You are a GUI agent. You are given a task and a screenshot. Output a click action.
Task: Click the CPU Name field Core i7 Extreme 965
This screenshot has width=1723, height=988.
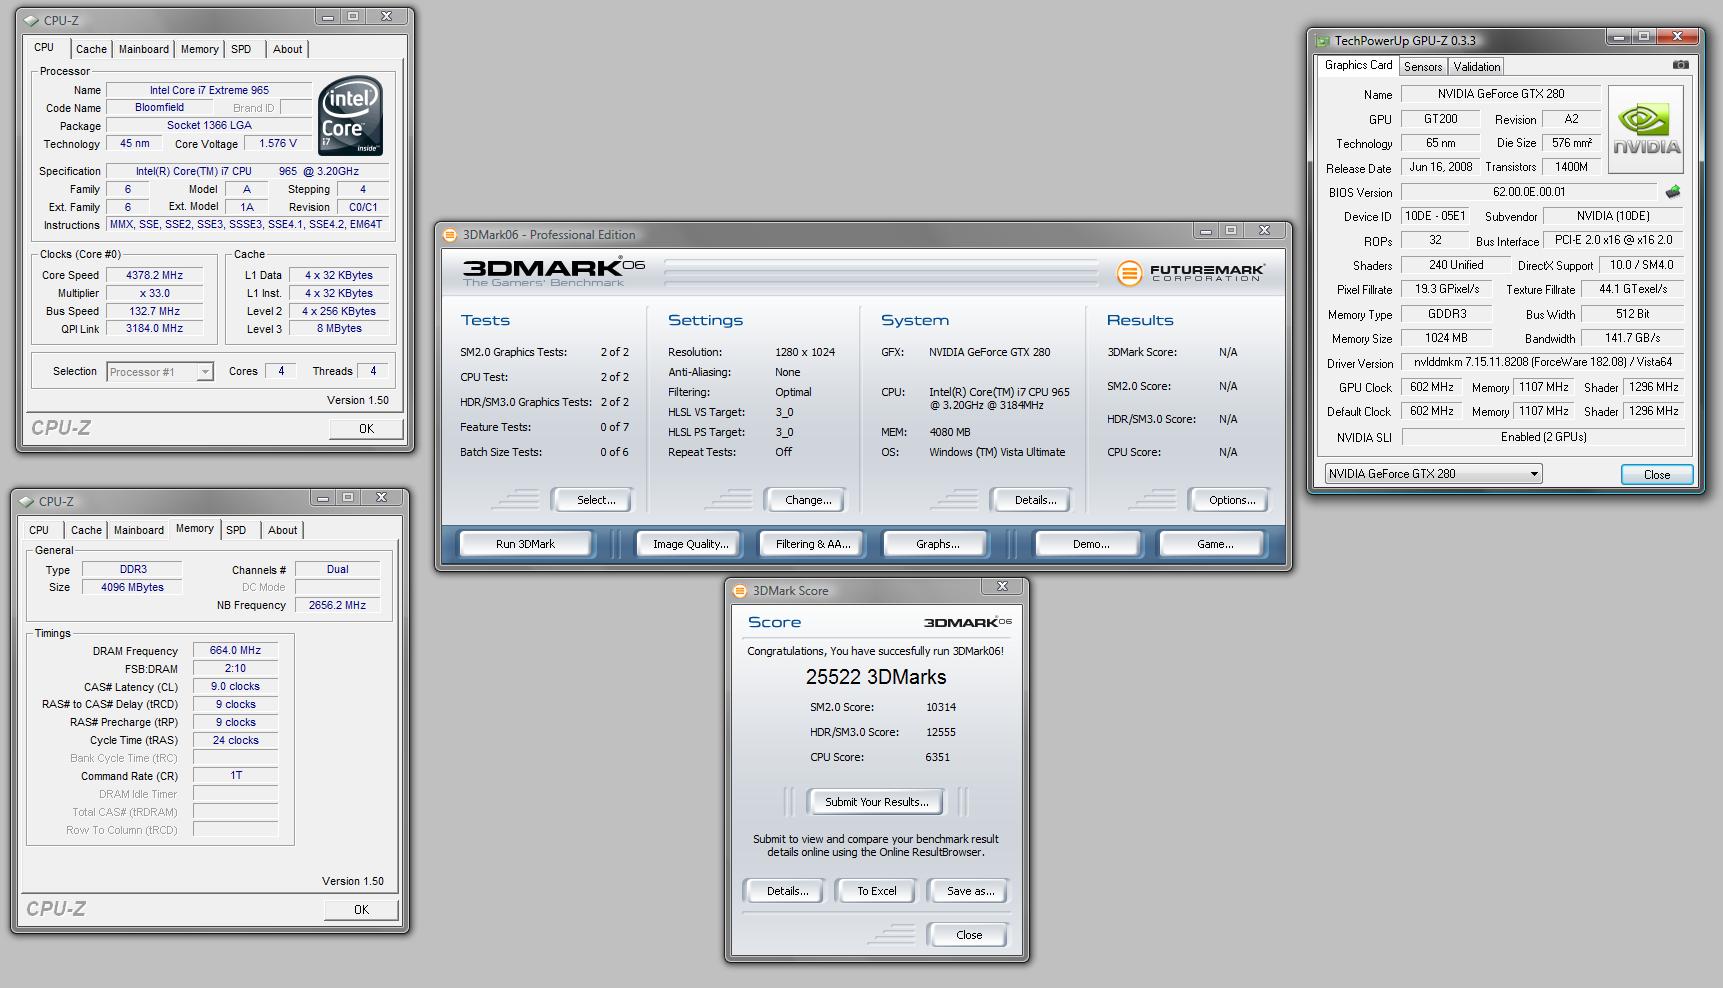click(209, 90)
